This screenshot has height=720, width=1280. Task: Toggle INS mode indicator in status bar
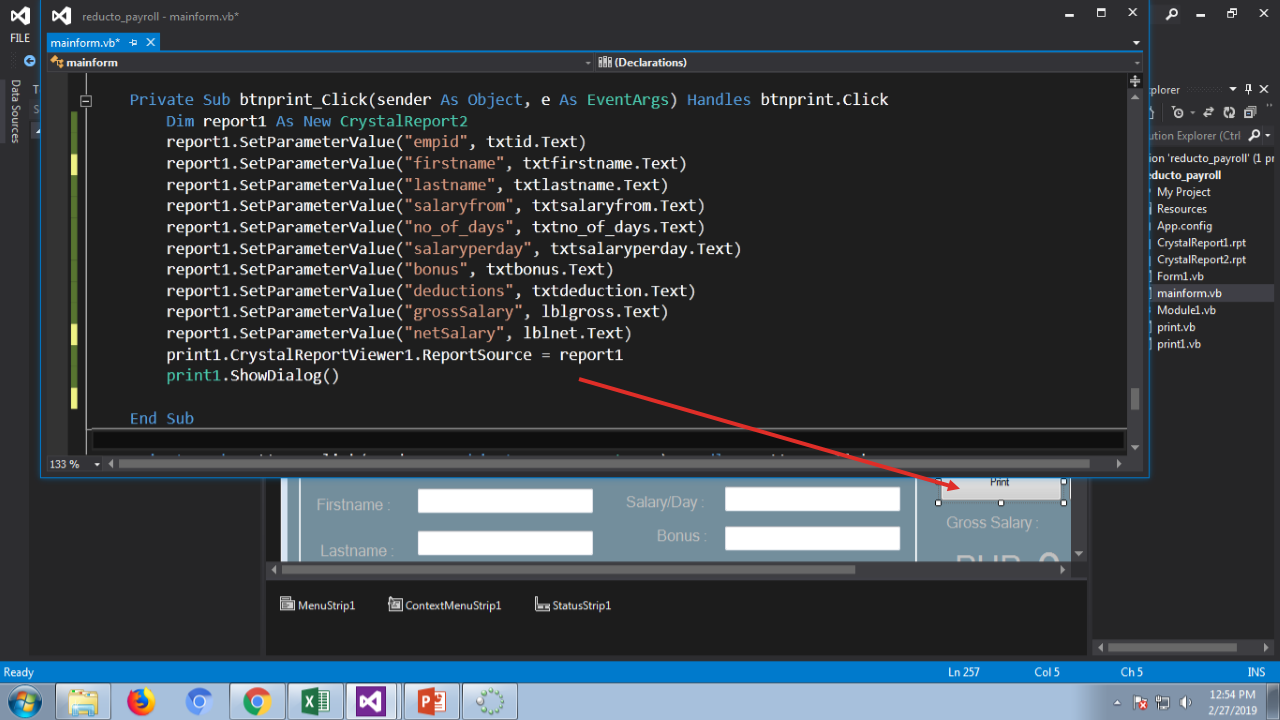1256,672
